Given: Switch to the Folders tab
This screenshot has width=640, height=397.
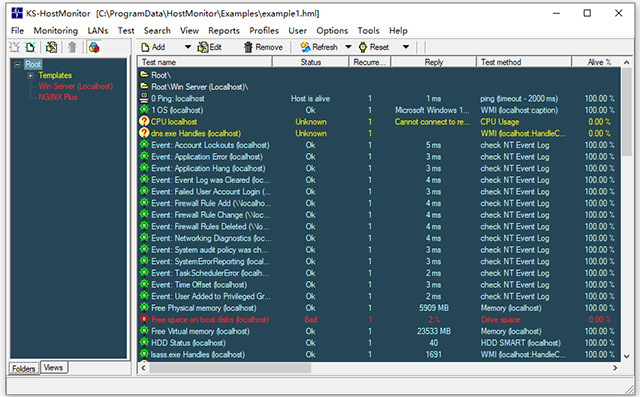Looking at the screenshot, I should click(24, 368).
